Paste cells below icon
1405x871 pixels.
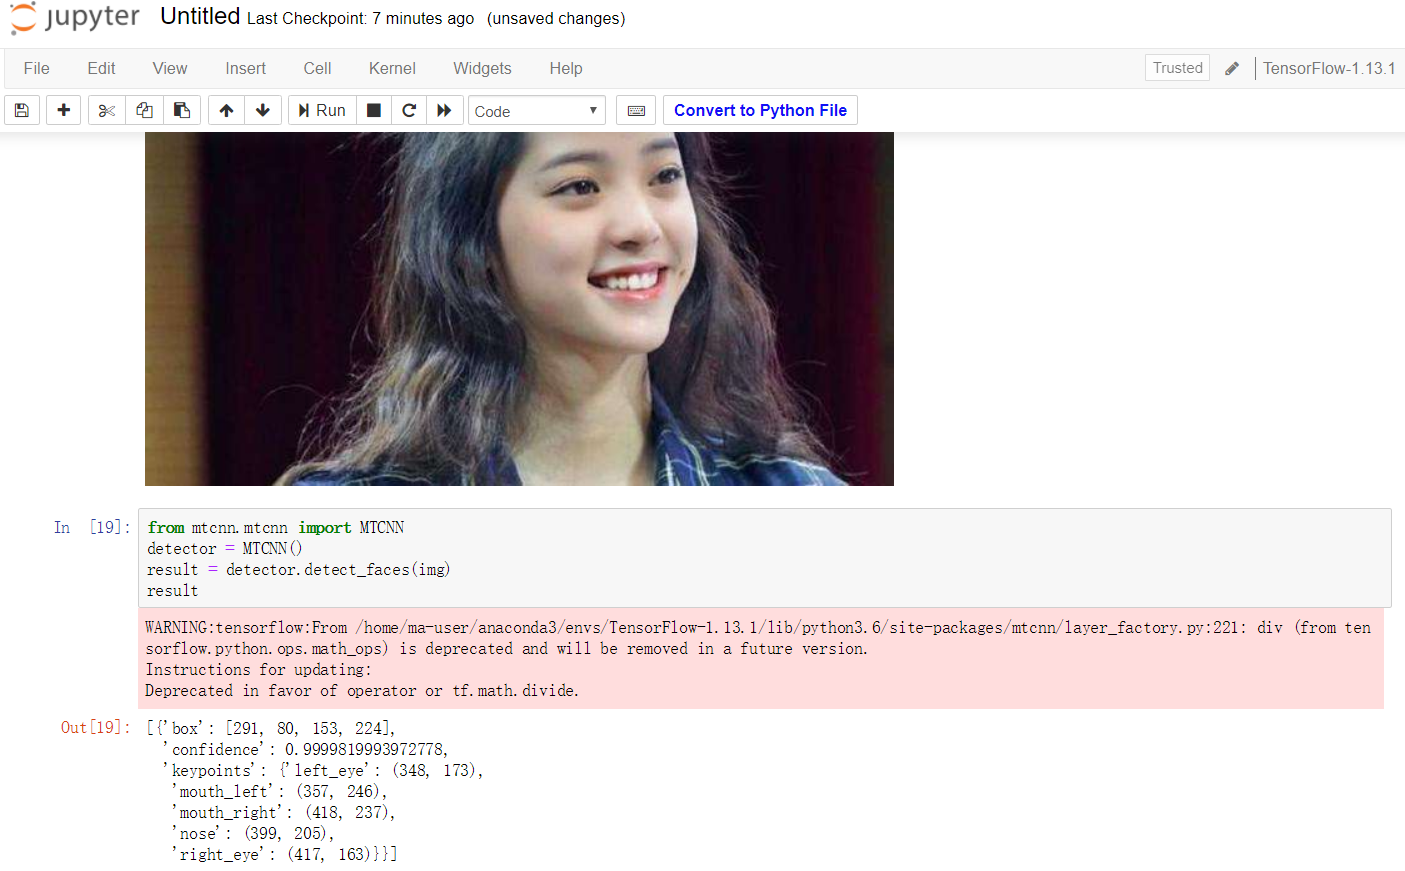click(x=182, y=110)
